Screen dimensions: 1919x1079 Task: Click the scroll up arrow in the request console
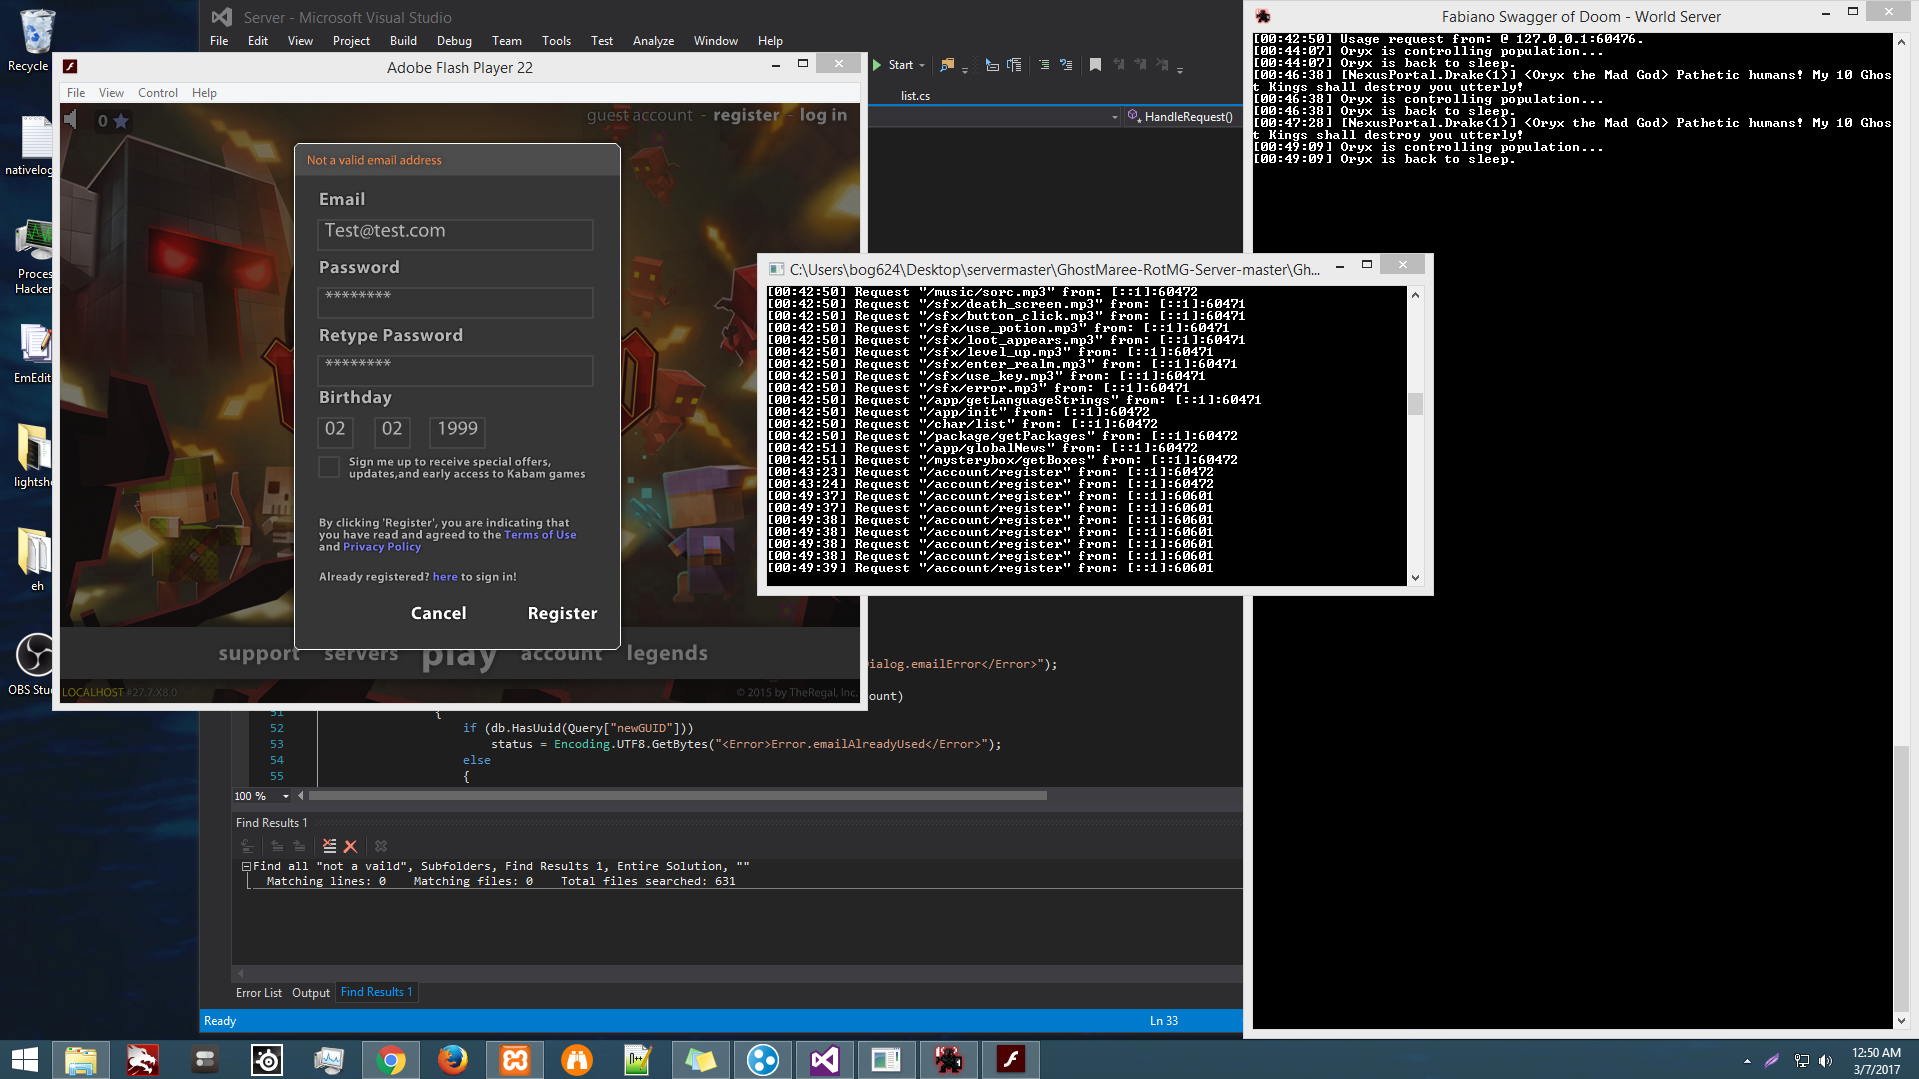(x=1415, y=295)
